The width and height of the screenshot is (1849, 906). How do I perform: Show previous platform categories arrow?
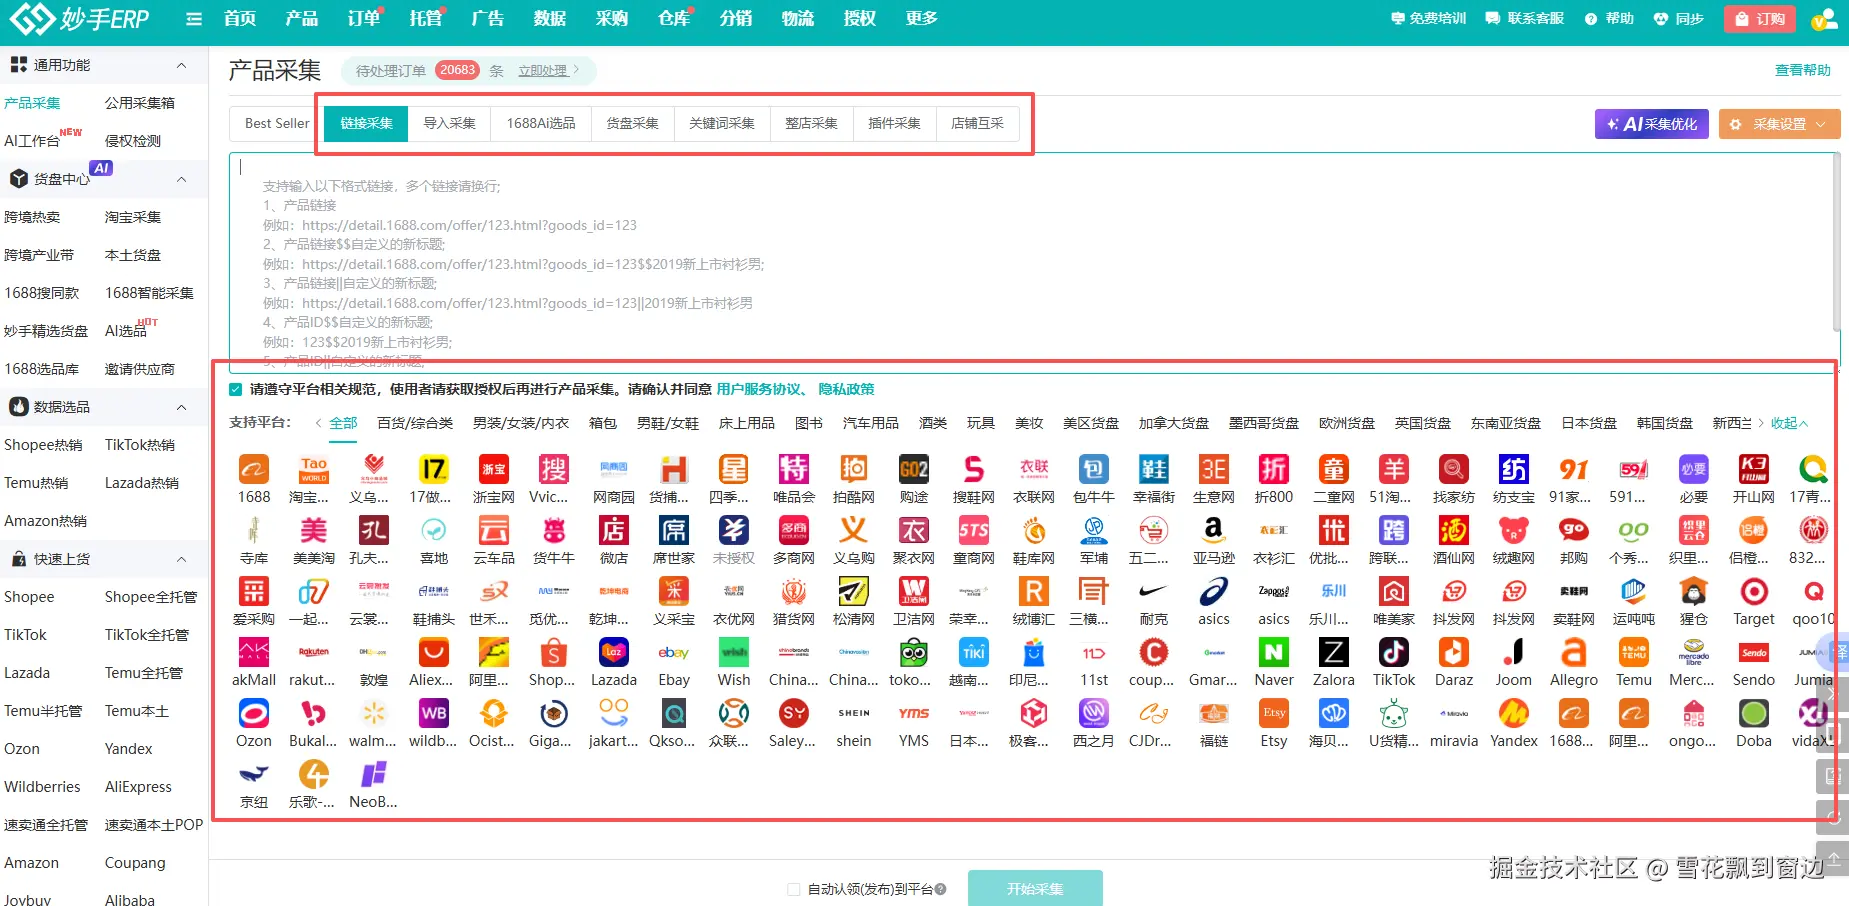[x=318, y=423]
